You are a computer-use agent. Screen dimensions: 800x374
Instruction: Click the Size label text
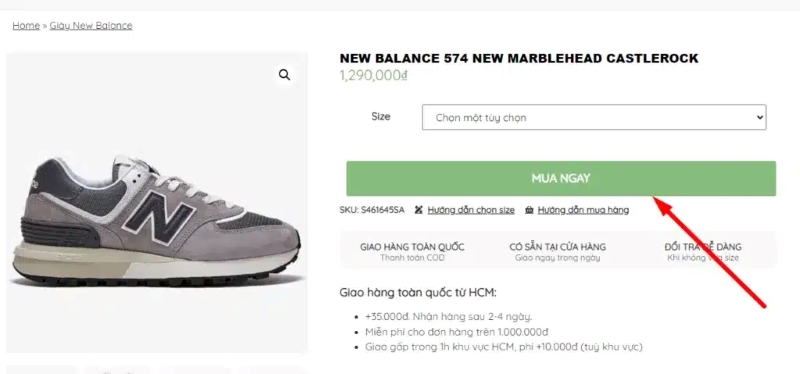click(x=381, y=116)
